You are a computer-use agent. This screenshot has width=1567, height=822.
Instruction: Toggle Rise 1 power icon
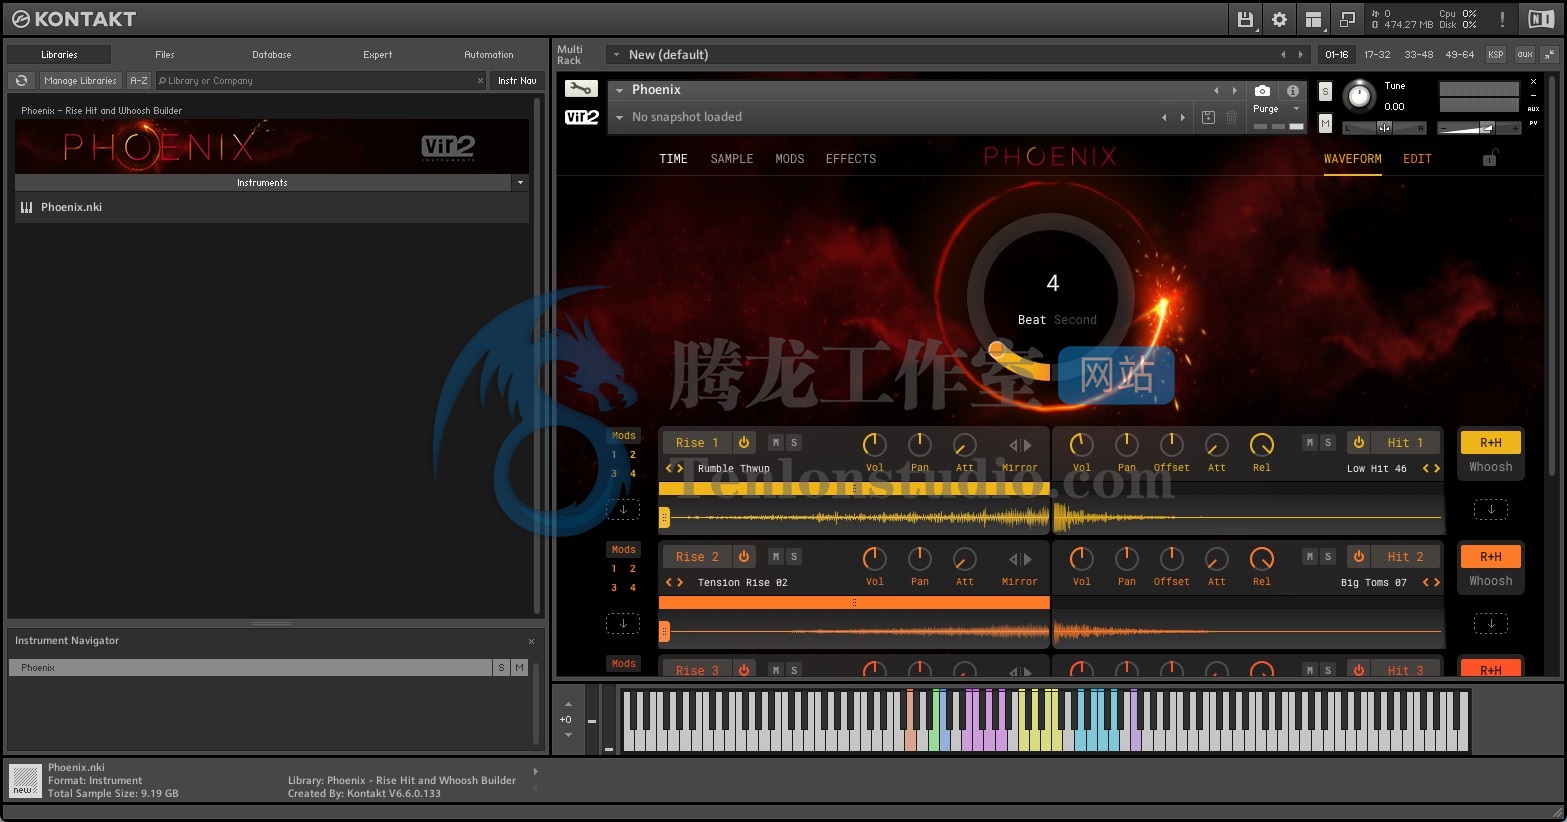(x=744, y=442)
